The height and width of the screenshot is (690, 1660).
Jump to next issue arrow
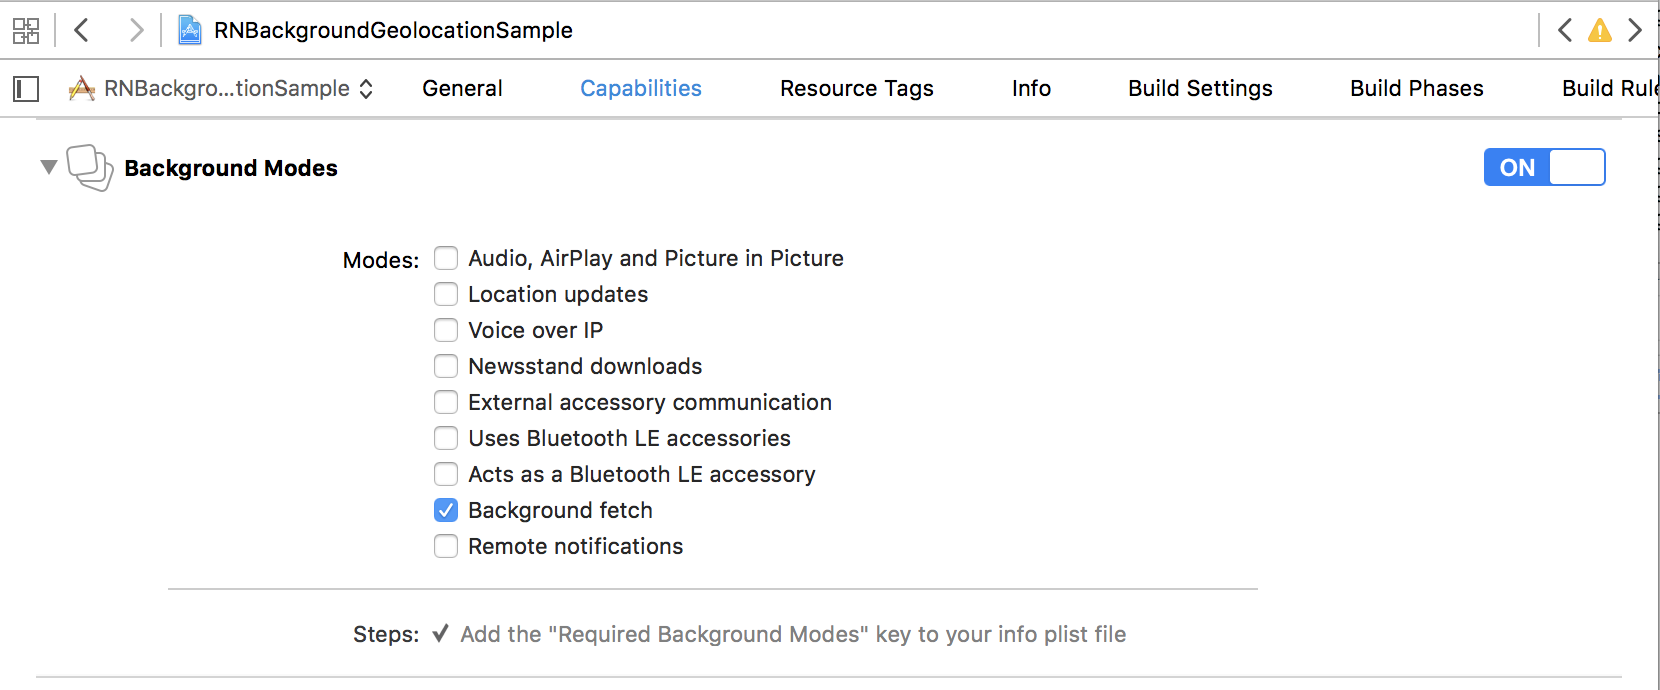(x=1635, y=30)
